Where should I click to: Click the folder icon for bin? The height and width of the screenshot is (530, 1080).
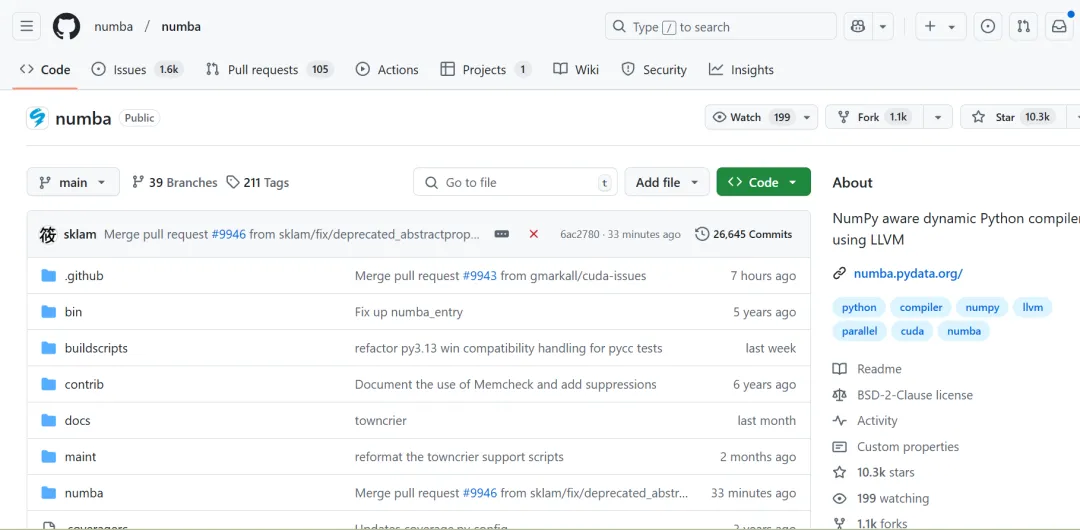click(x=48, y=312)
